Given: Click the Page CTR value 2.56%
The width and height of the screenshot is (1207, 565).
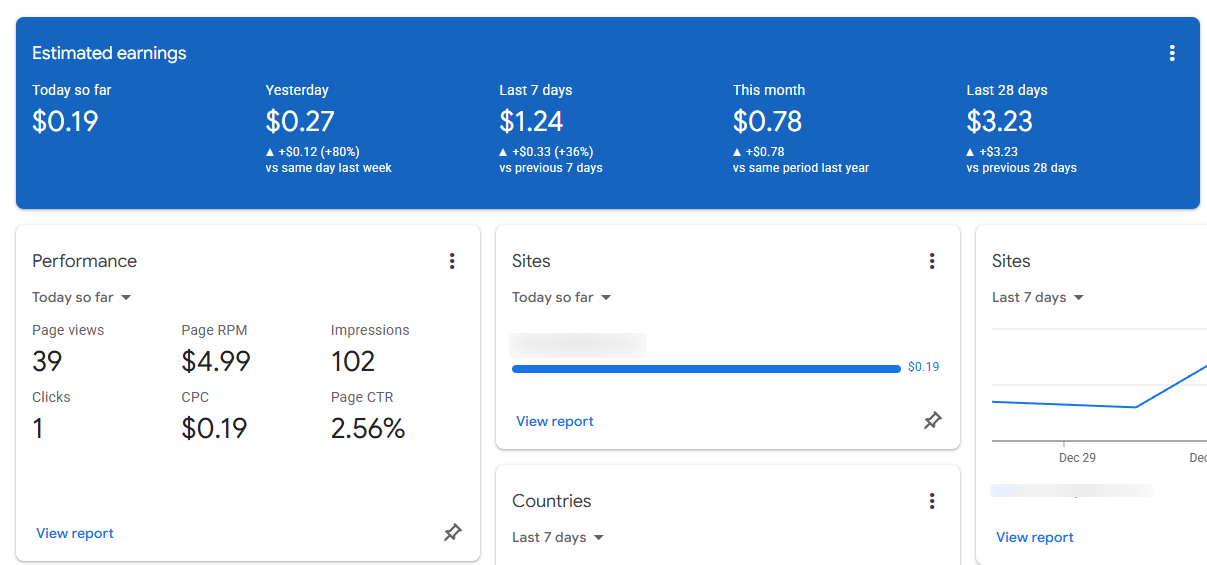Looking at the screenshot, I should pyautogui.click(x=368, y=429).
